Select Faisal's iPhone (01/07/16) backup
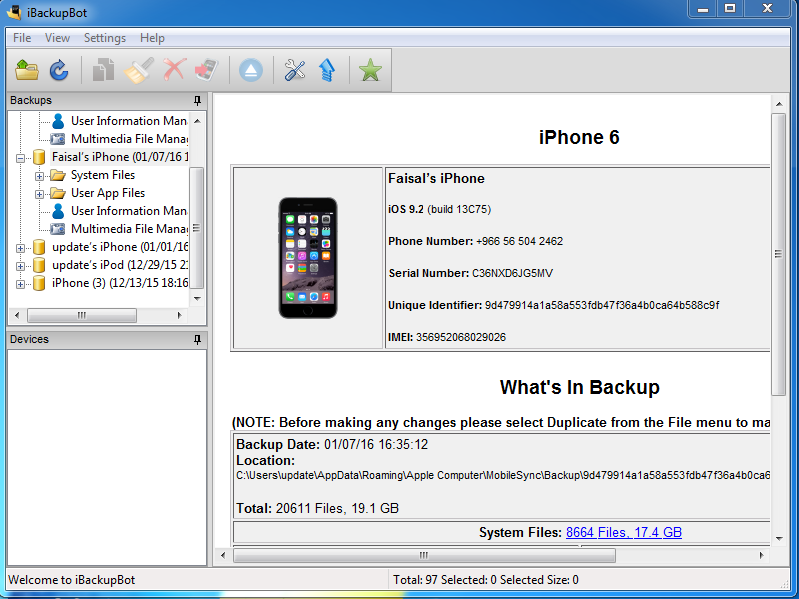 (120, 157)
